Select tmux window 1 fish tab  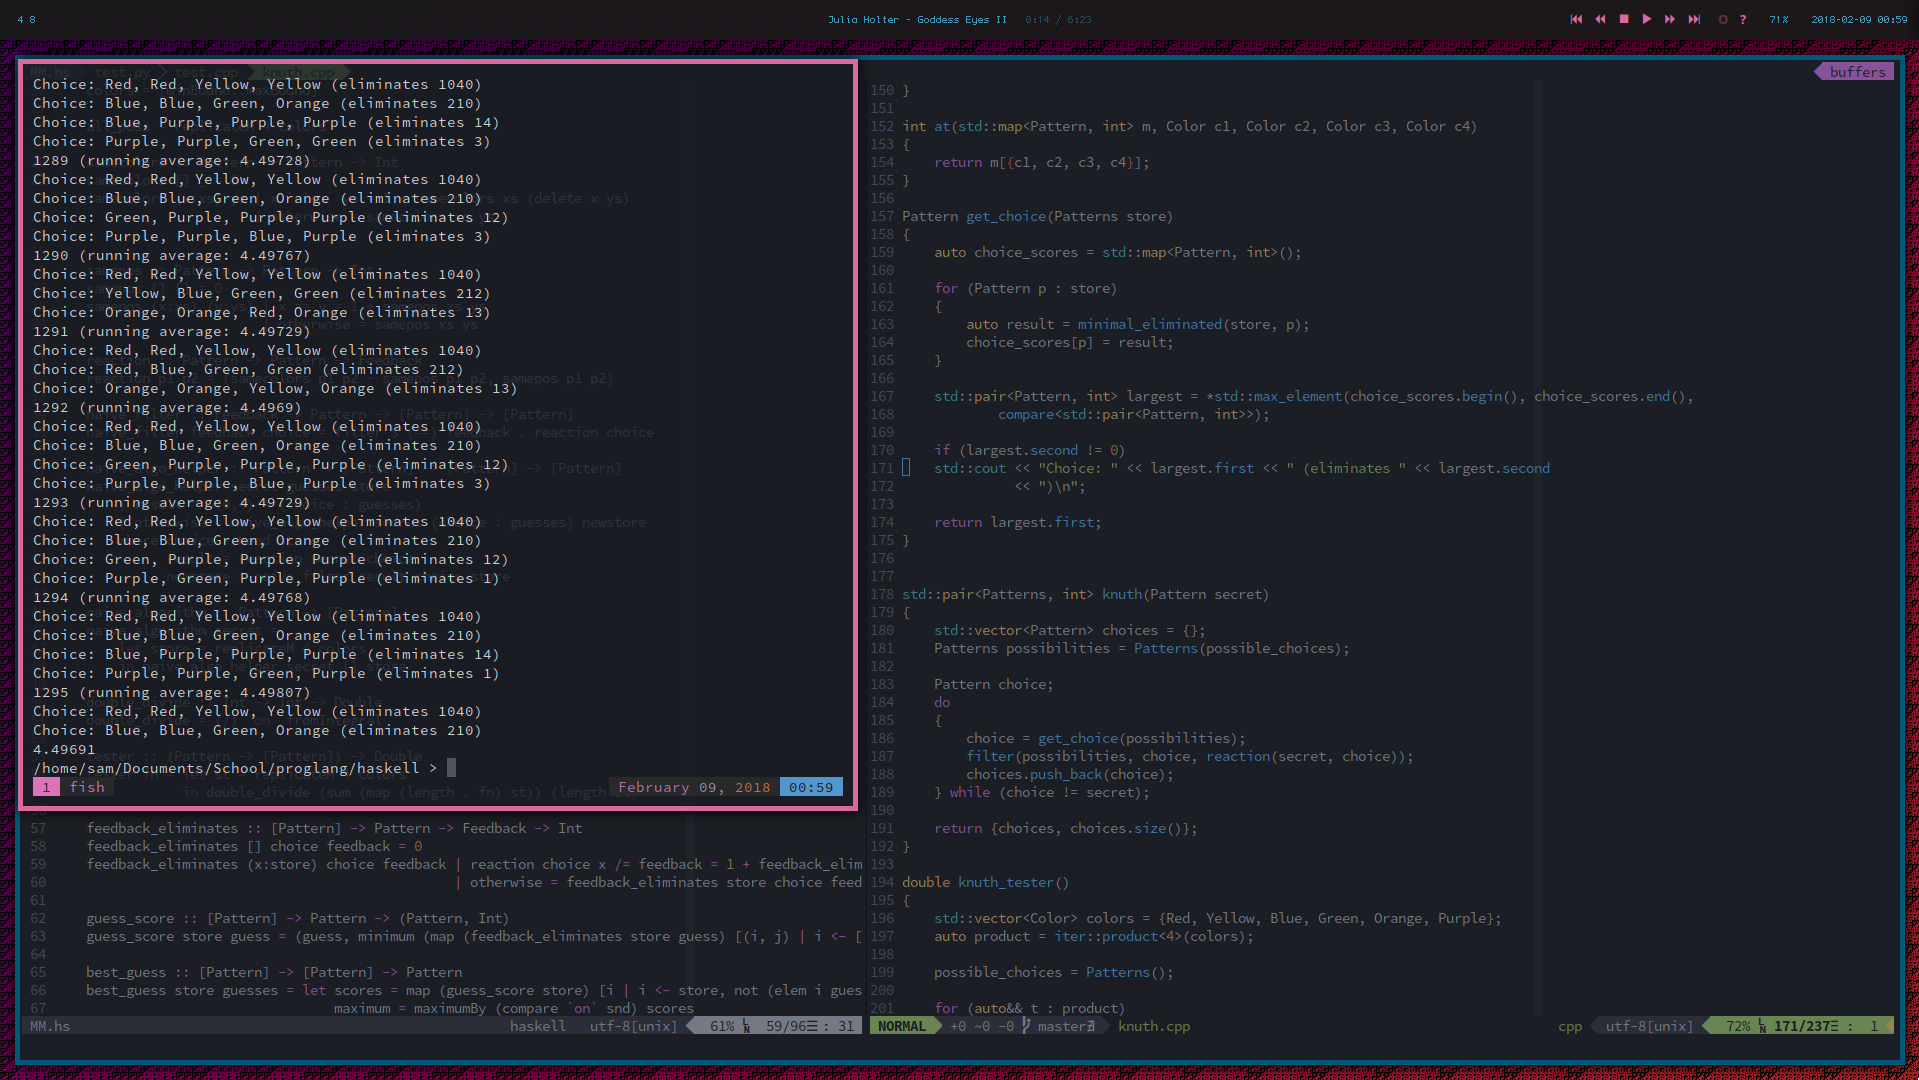[75, 787]
